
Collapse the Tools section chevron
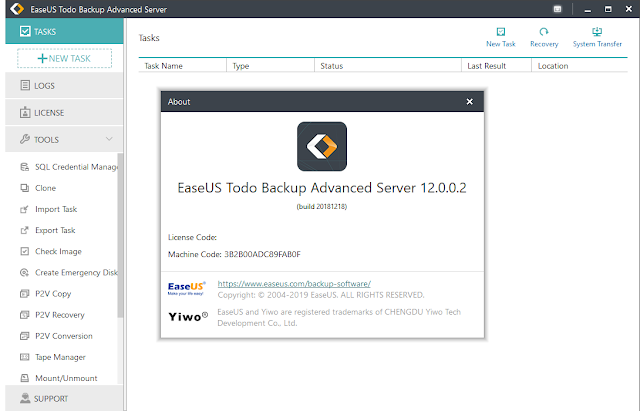pos(109,139)
